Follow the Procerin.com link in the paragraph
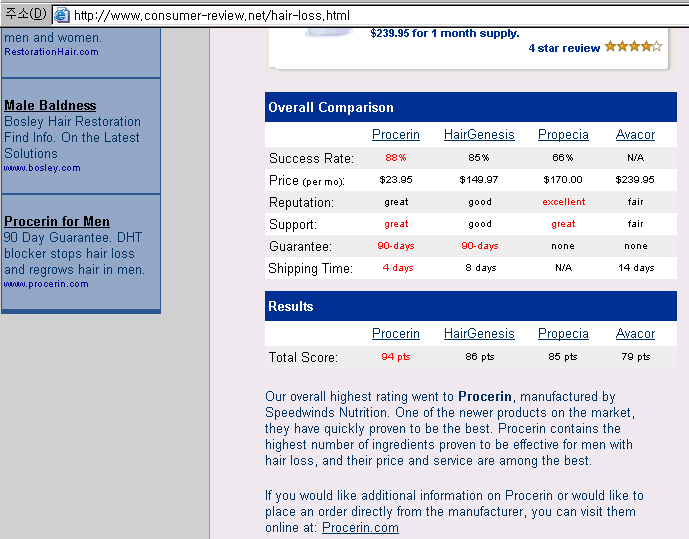Viewport: 689px width, 539px height. (x=360, y=527)
